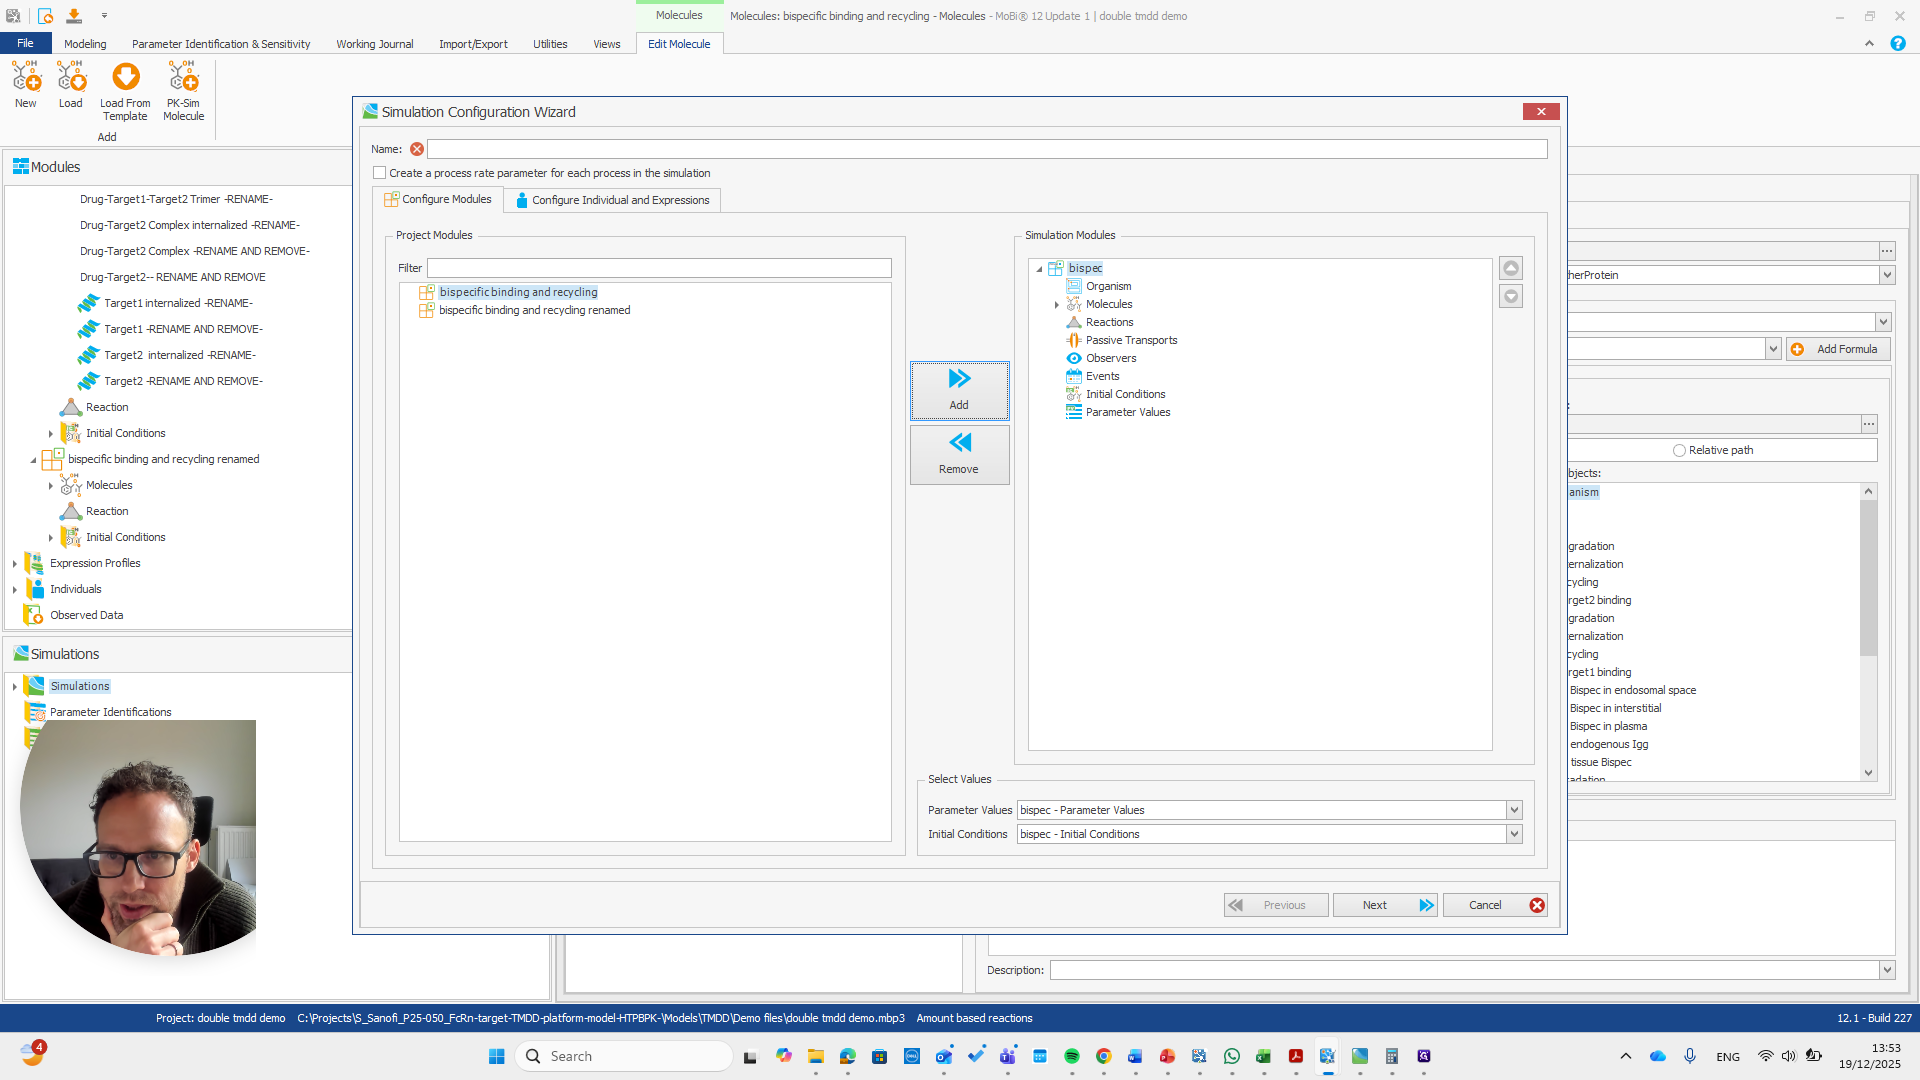Select the Relative path radio button

(x=1679, y=449)
